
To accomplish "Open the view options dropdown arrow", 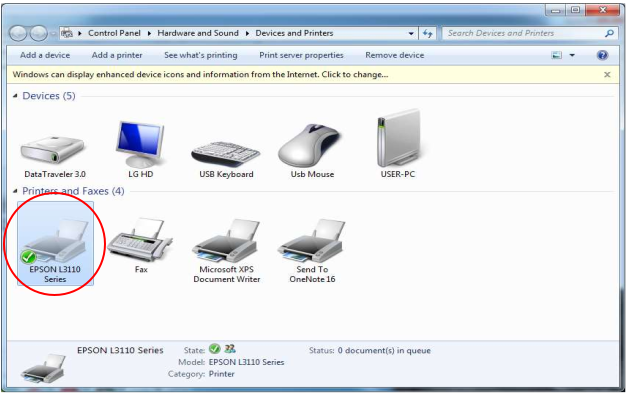I will [x=572, y=55].
